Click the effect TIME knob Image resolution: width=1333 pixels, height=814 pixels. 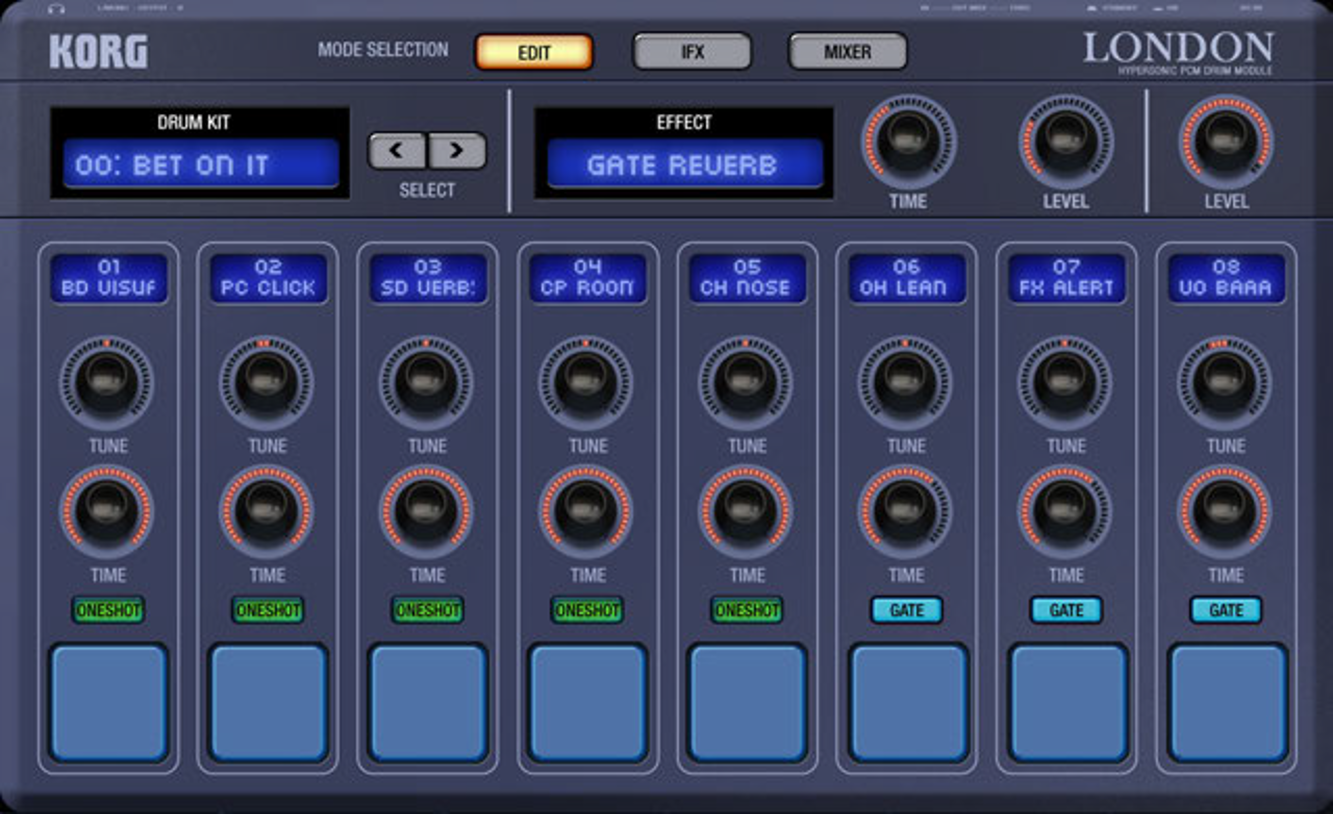[907, 140]
